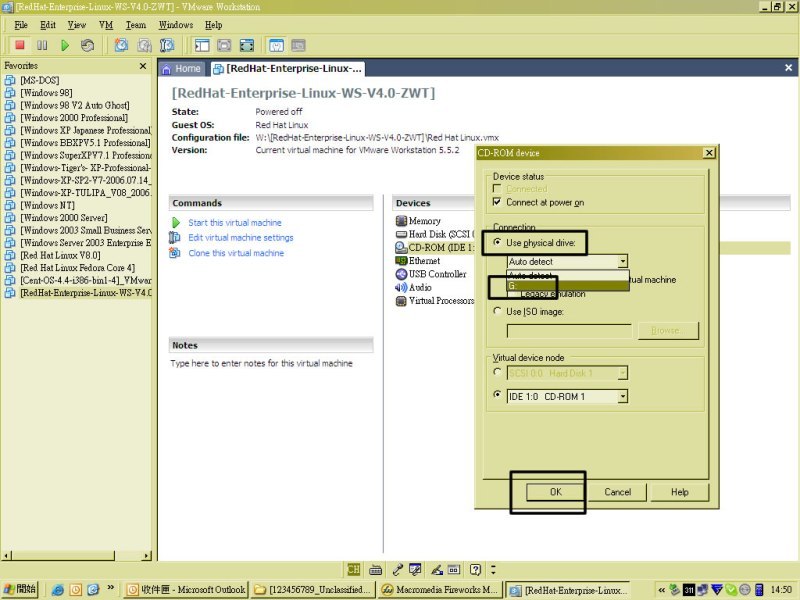This screenshot has width=800, height=600.
Task: Click the CD-ROM device icon in Devices list
Action: (x=401, y=247)
